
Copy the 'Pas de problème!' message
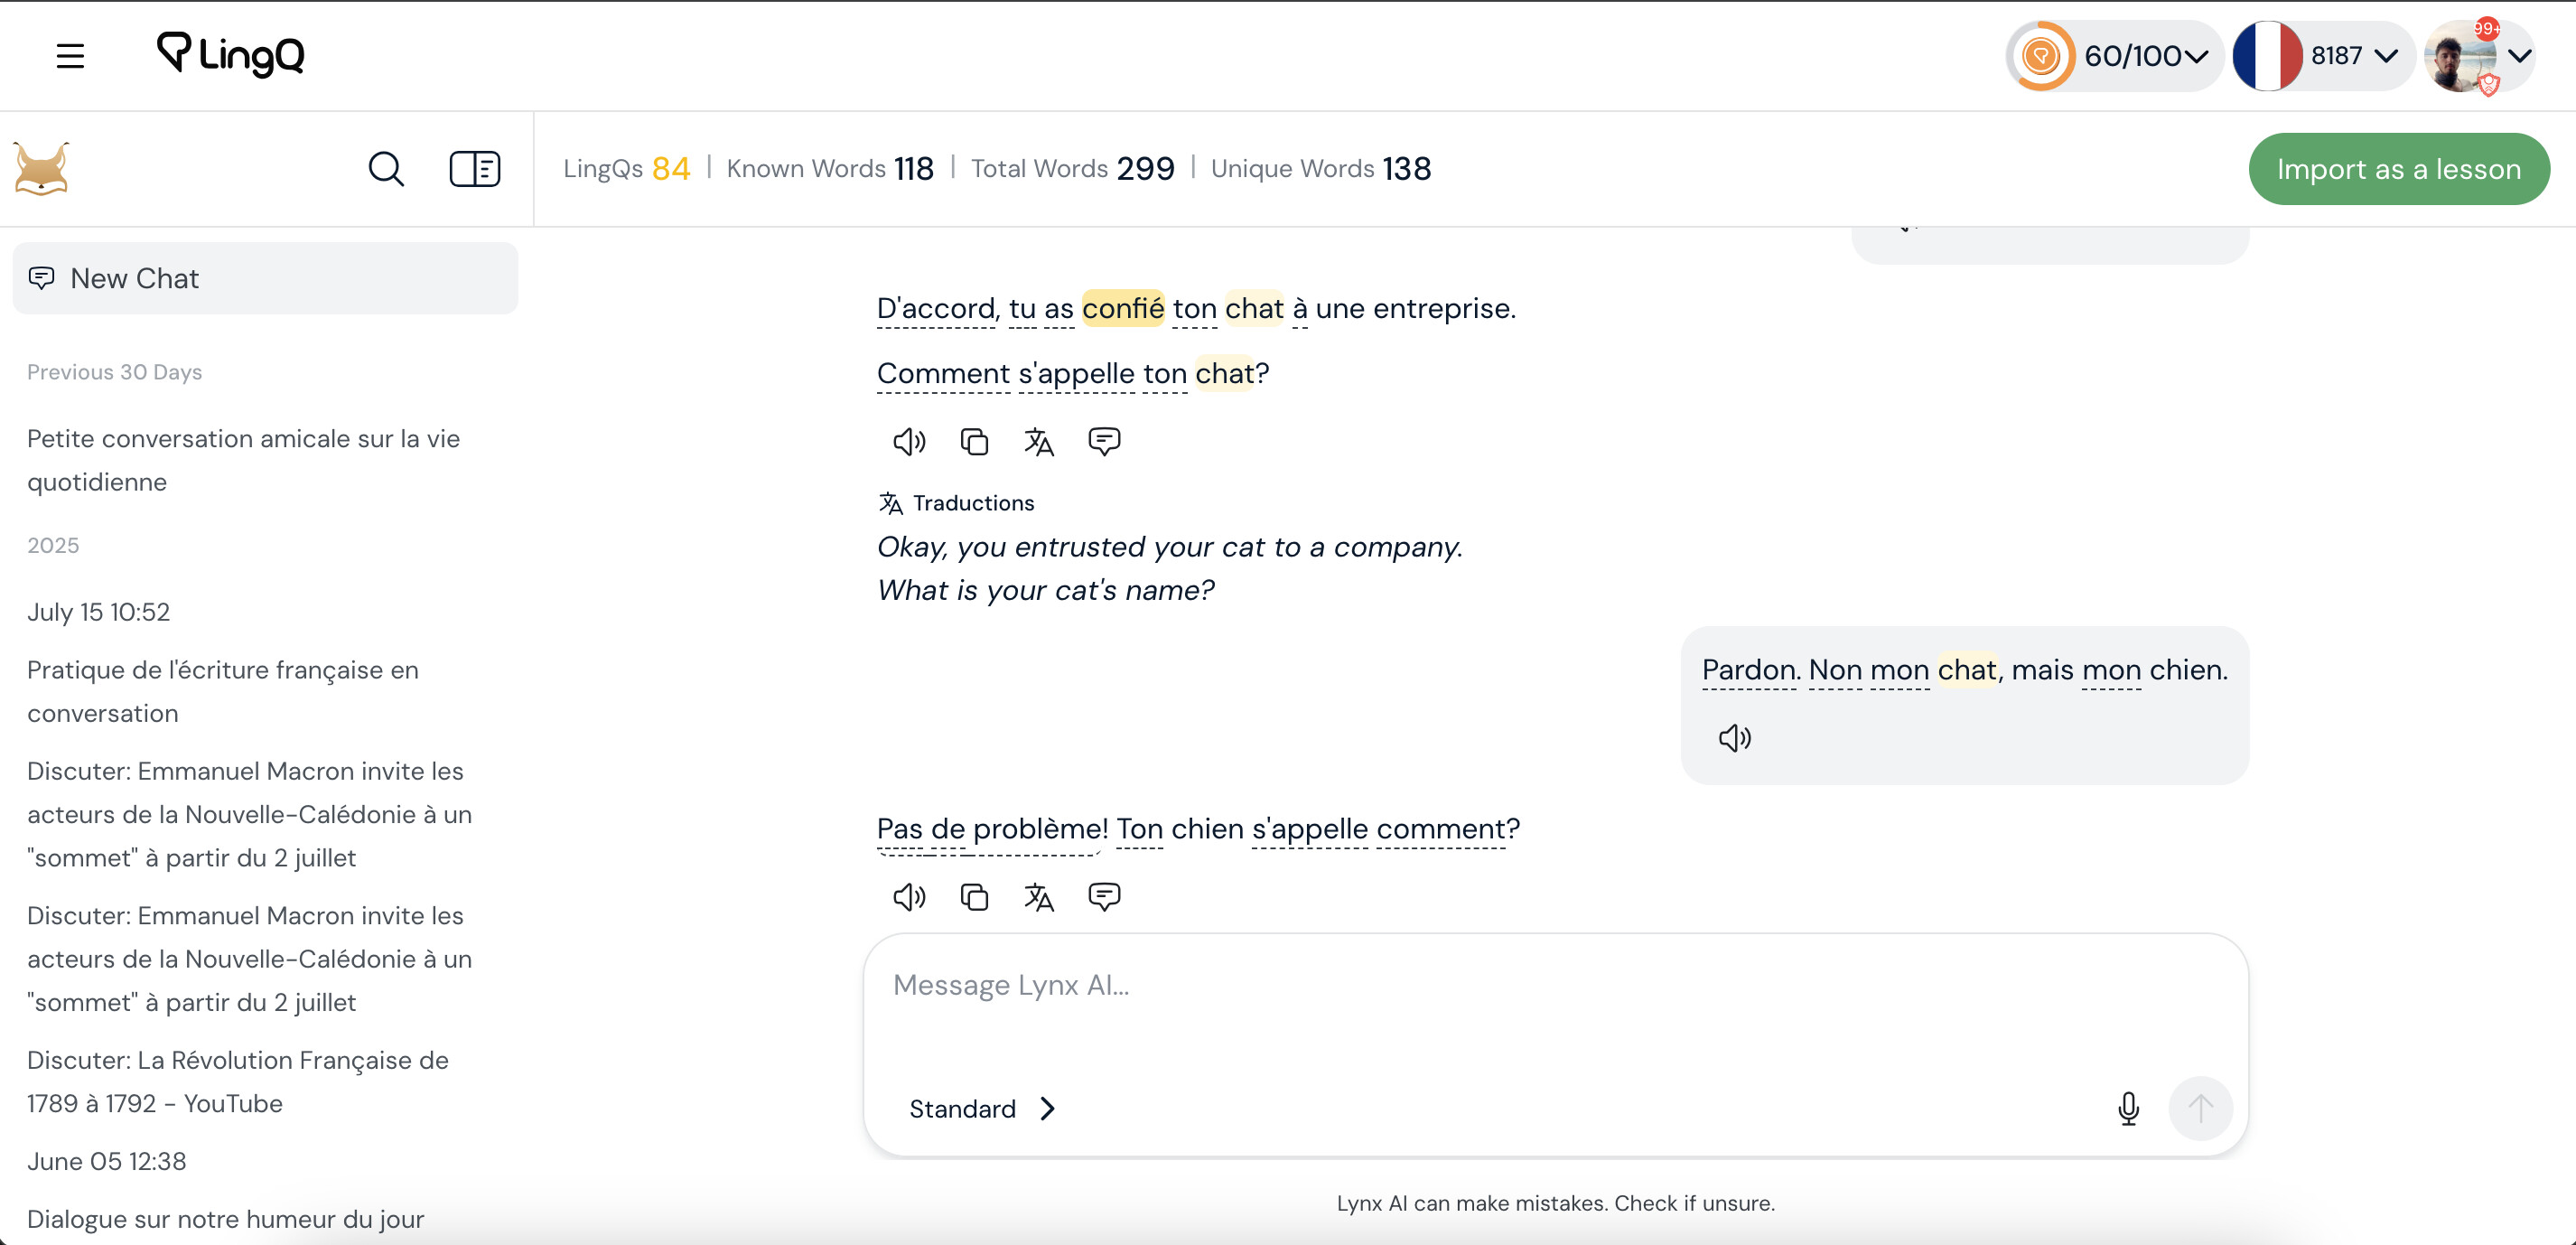974,897
